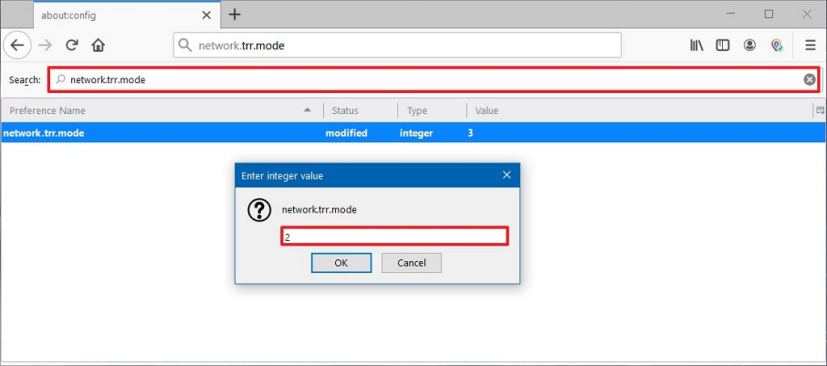Close the Firefox window
Image resolution: width=827 pixels, height=366 pixels.
pos(807,14)
